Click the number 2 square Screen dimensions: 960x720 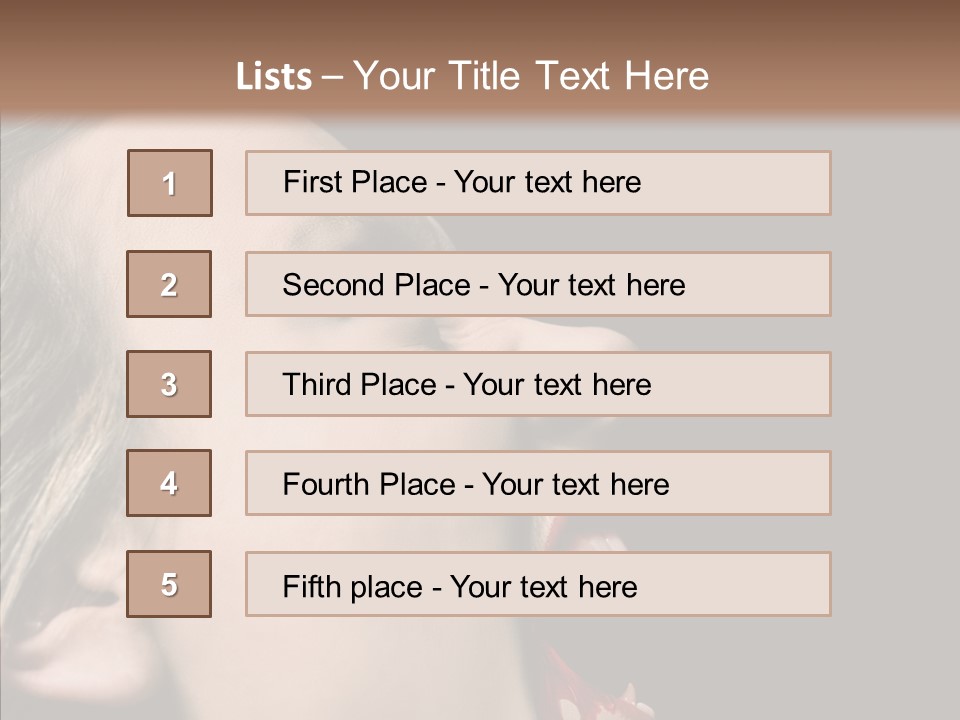click(169, 284)
